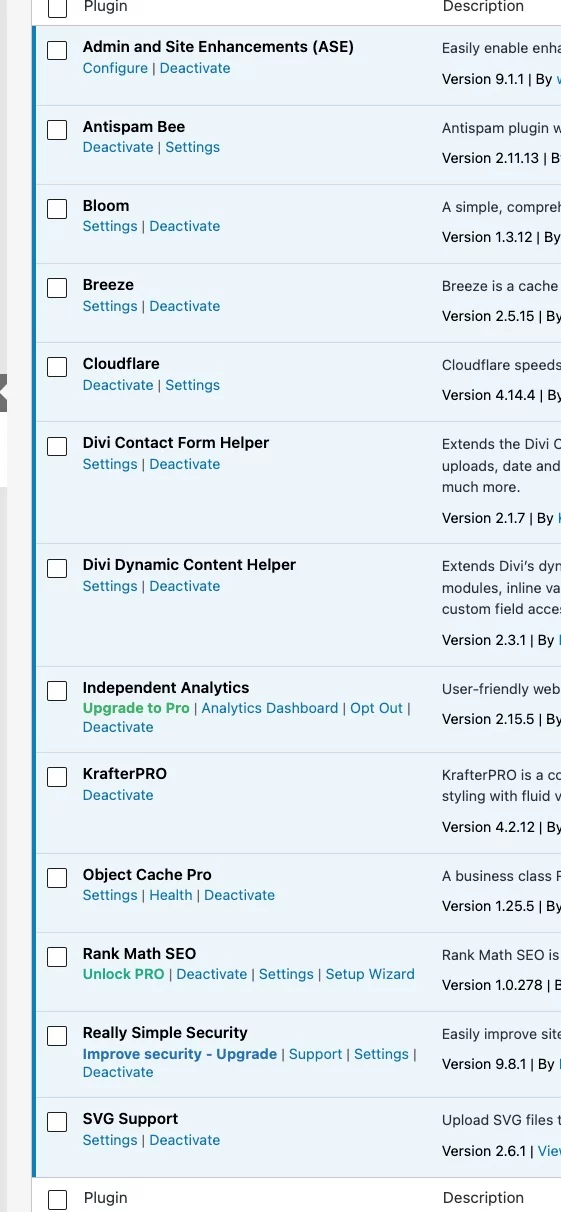The image size is (561, 1212).
Task: Check the Really Simple Security checkbox
Action: (58, 1036)
